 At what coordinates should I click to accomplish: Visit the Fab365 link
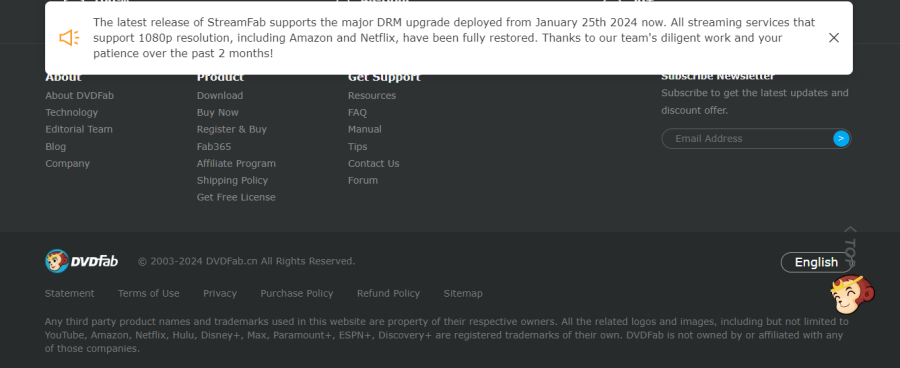214,146
